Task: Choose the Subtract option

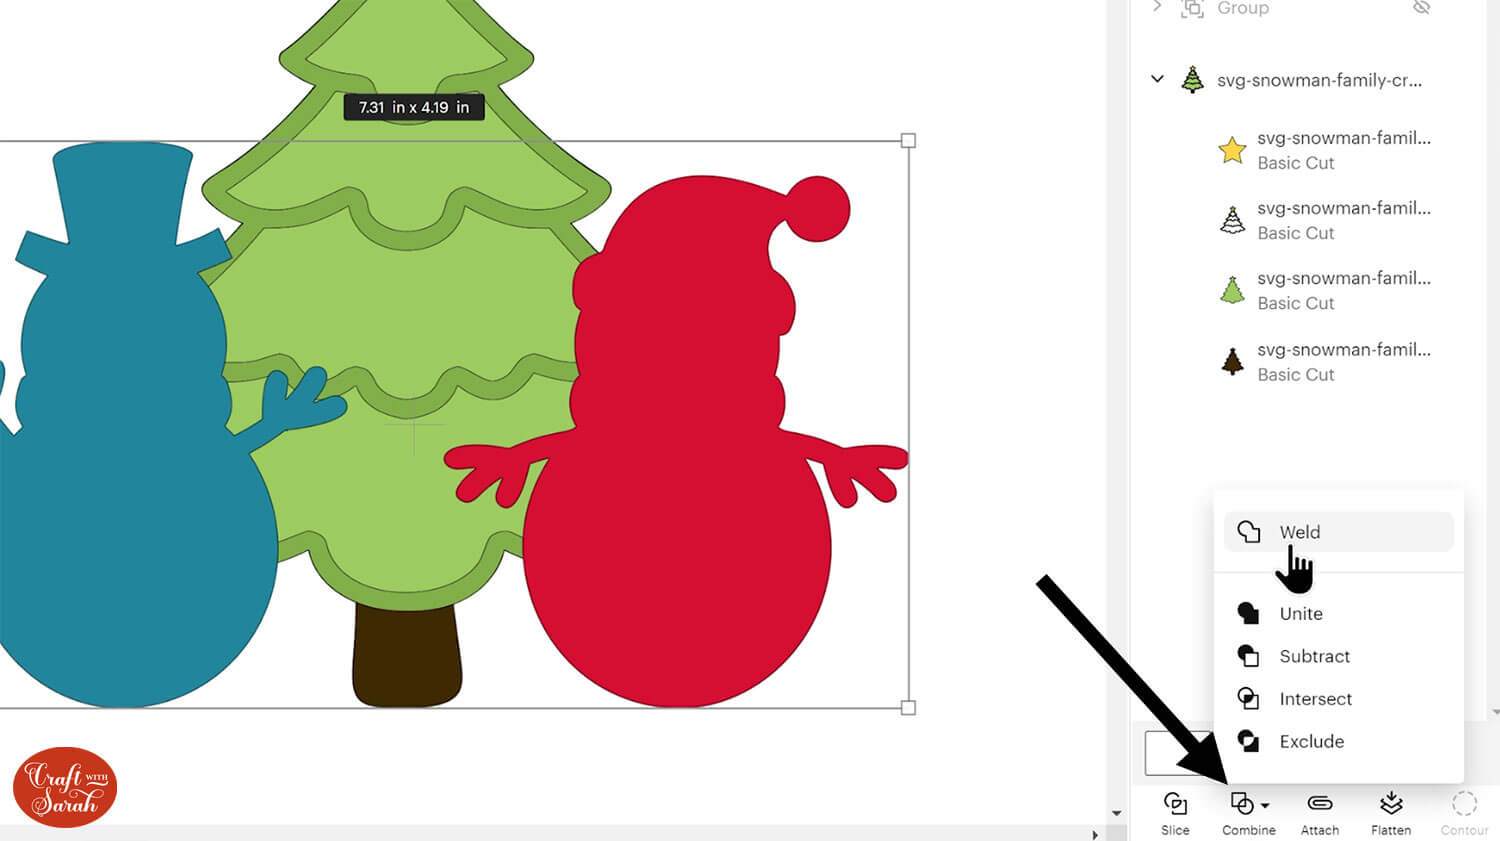Action: (1314, 656)
